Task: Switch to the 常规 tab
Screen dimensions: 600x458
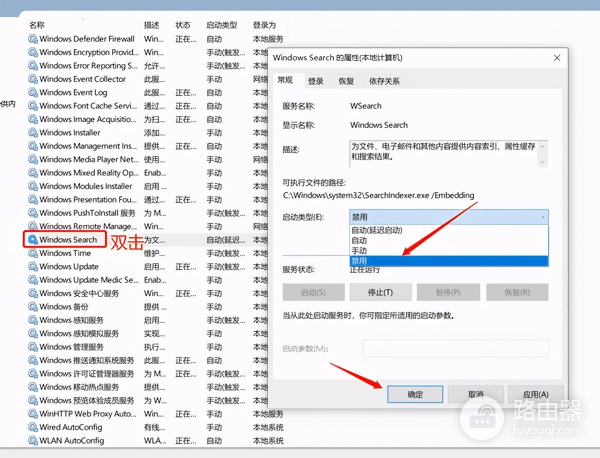Action: point(285,80)
